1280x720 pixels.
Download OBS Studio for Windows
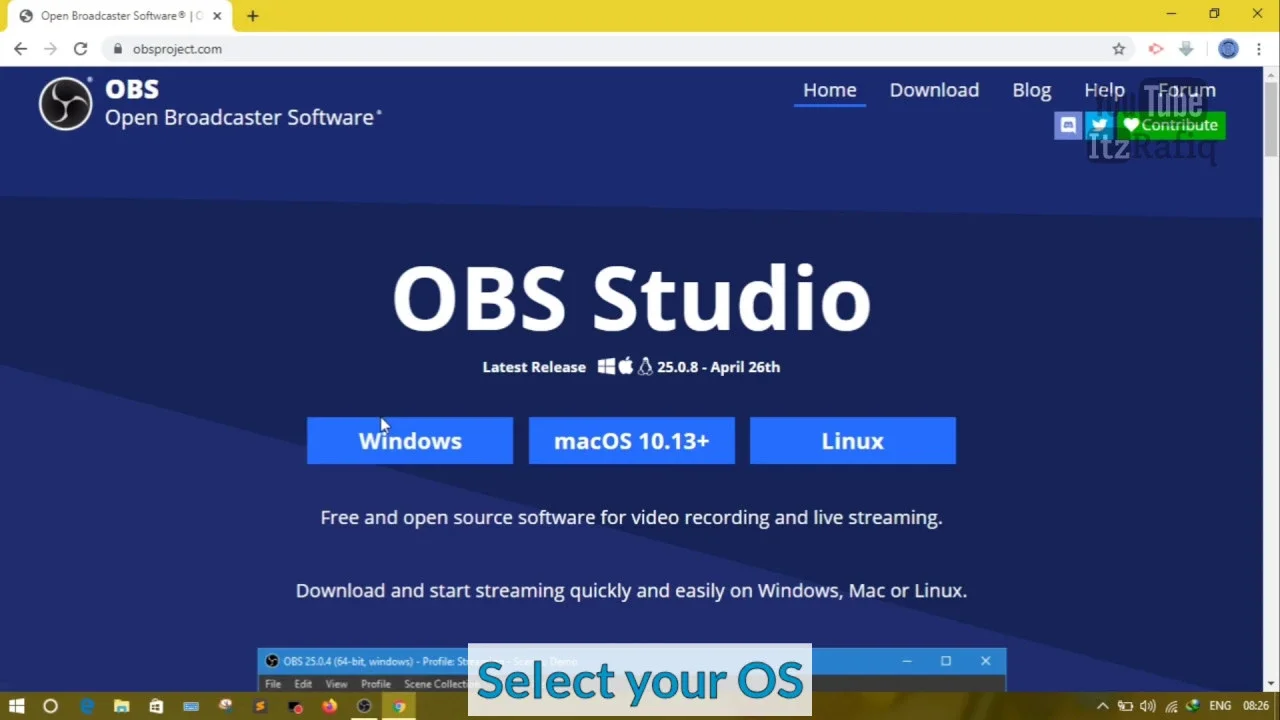410,441
